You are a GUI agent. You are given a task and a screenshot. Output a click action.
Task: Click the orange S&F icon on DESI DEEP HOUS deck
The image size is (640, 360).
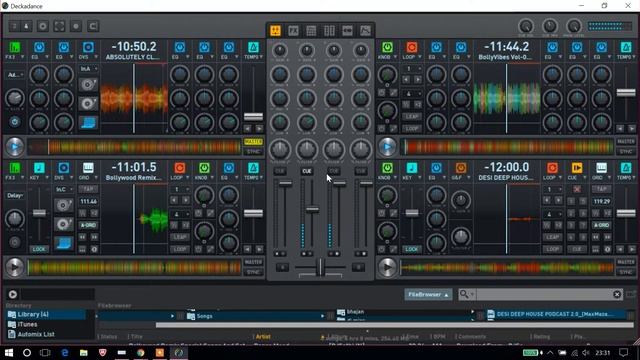click(460, 168)
